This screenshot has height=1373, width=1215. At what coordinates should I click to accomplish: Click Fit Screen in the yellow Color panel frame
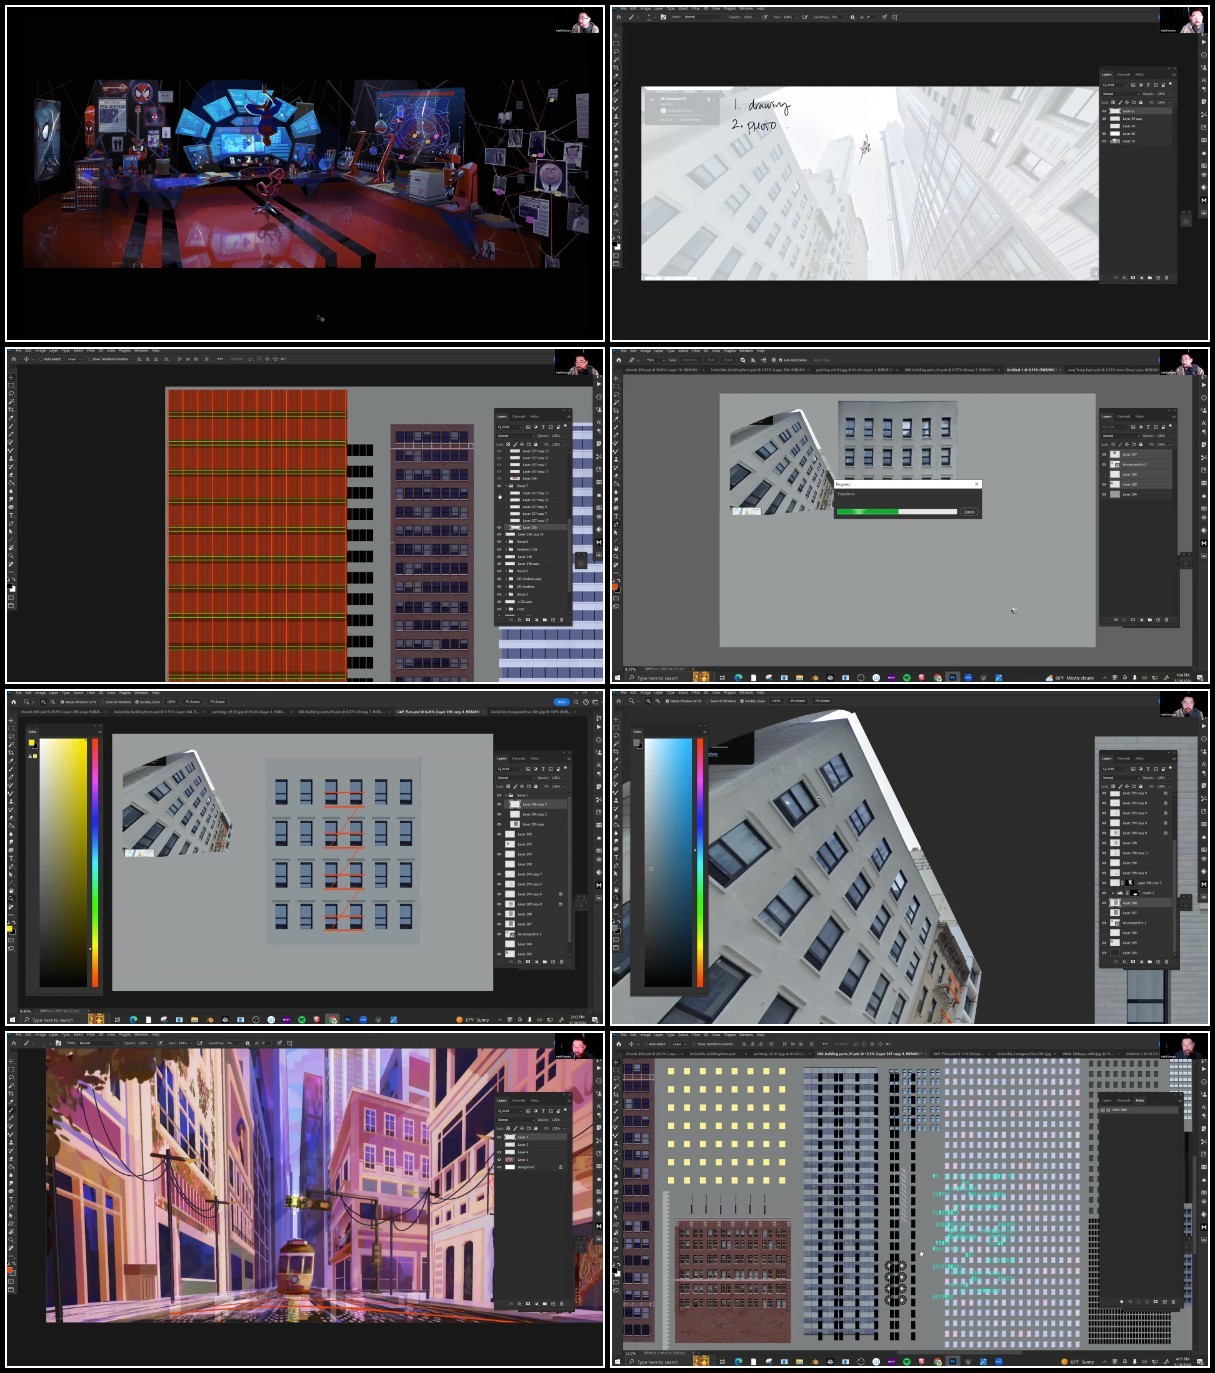click(192, 701)
